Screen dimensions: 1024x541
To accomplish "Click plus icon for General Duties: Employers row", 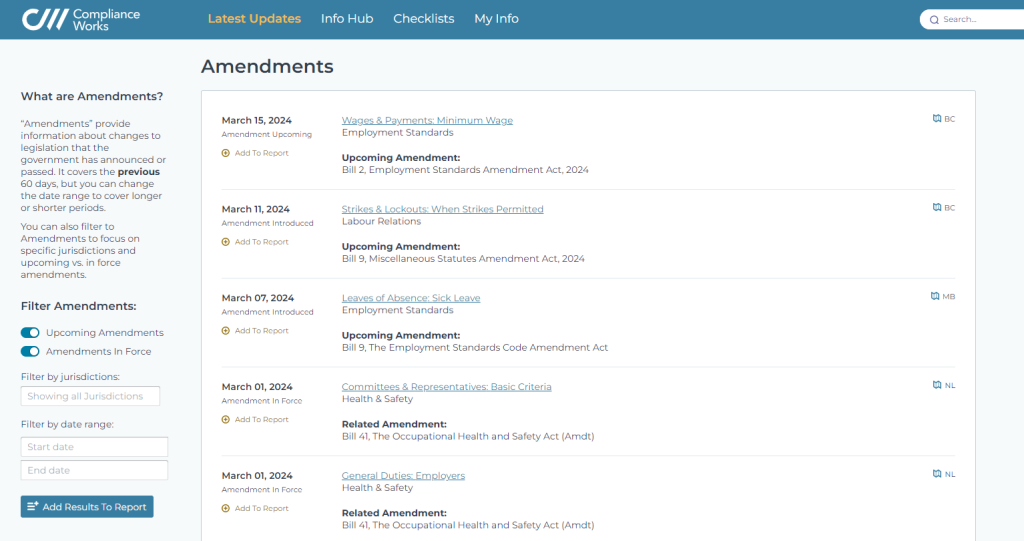I will pyautogui.click(x=226, y=508).
